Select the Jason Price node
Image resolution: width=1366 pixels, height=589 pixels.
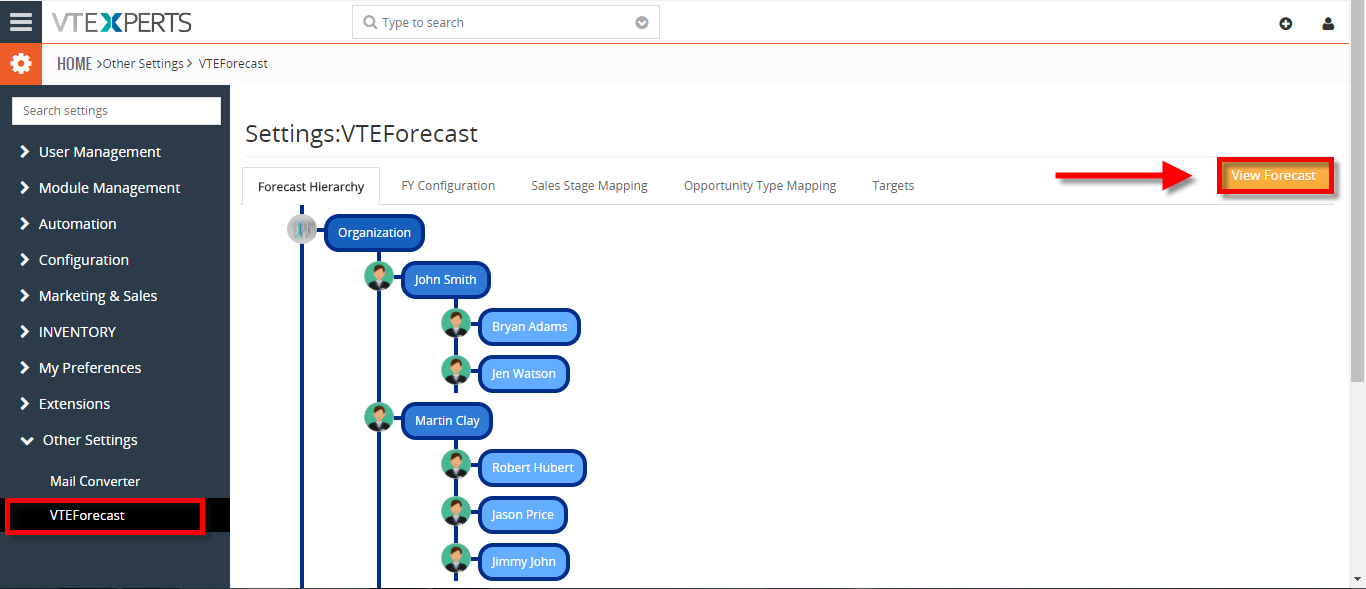tap(522, 515)
